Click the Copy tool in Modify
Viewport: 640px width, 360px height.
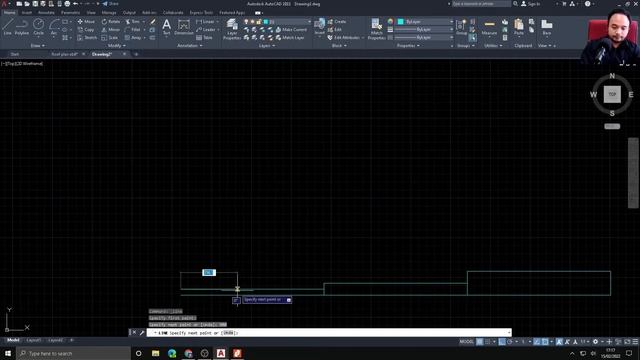(x=86, y=30)
